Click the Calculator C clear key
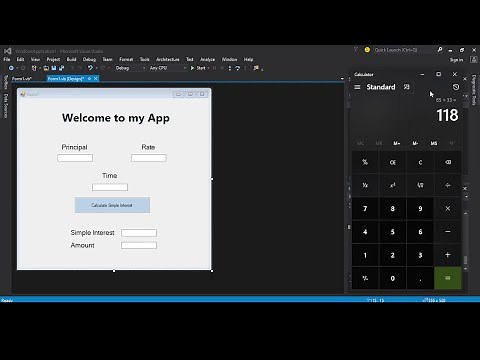Viewport: 480px width, 360px height. pos(420,162)
